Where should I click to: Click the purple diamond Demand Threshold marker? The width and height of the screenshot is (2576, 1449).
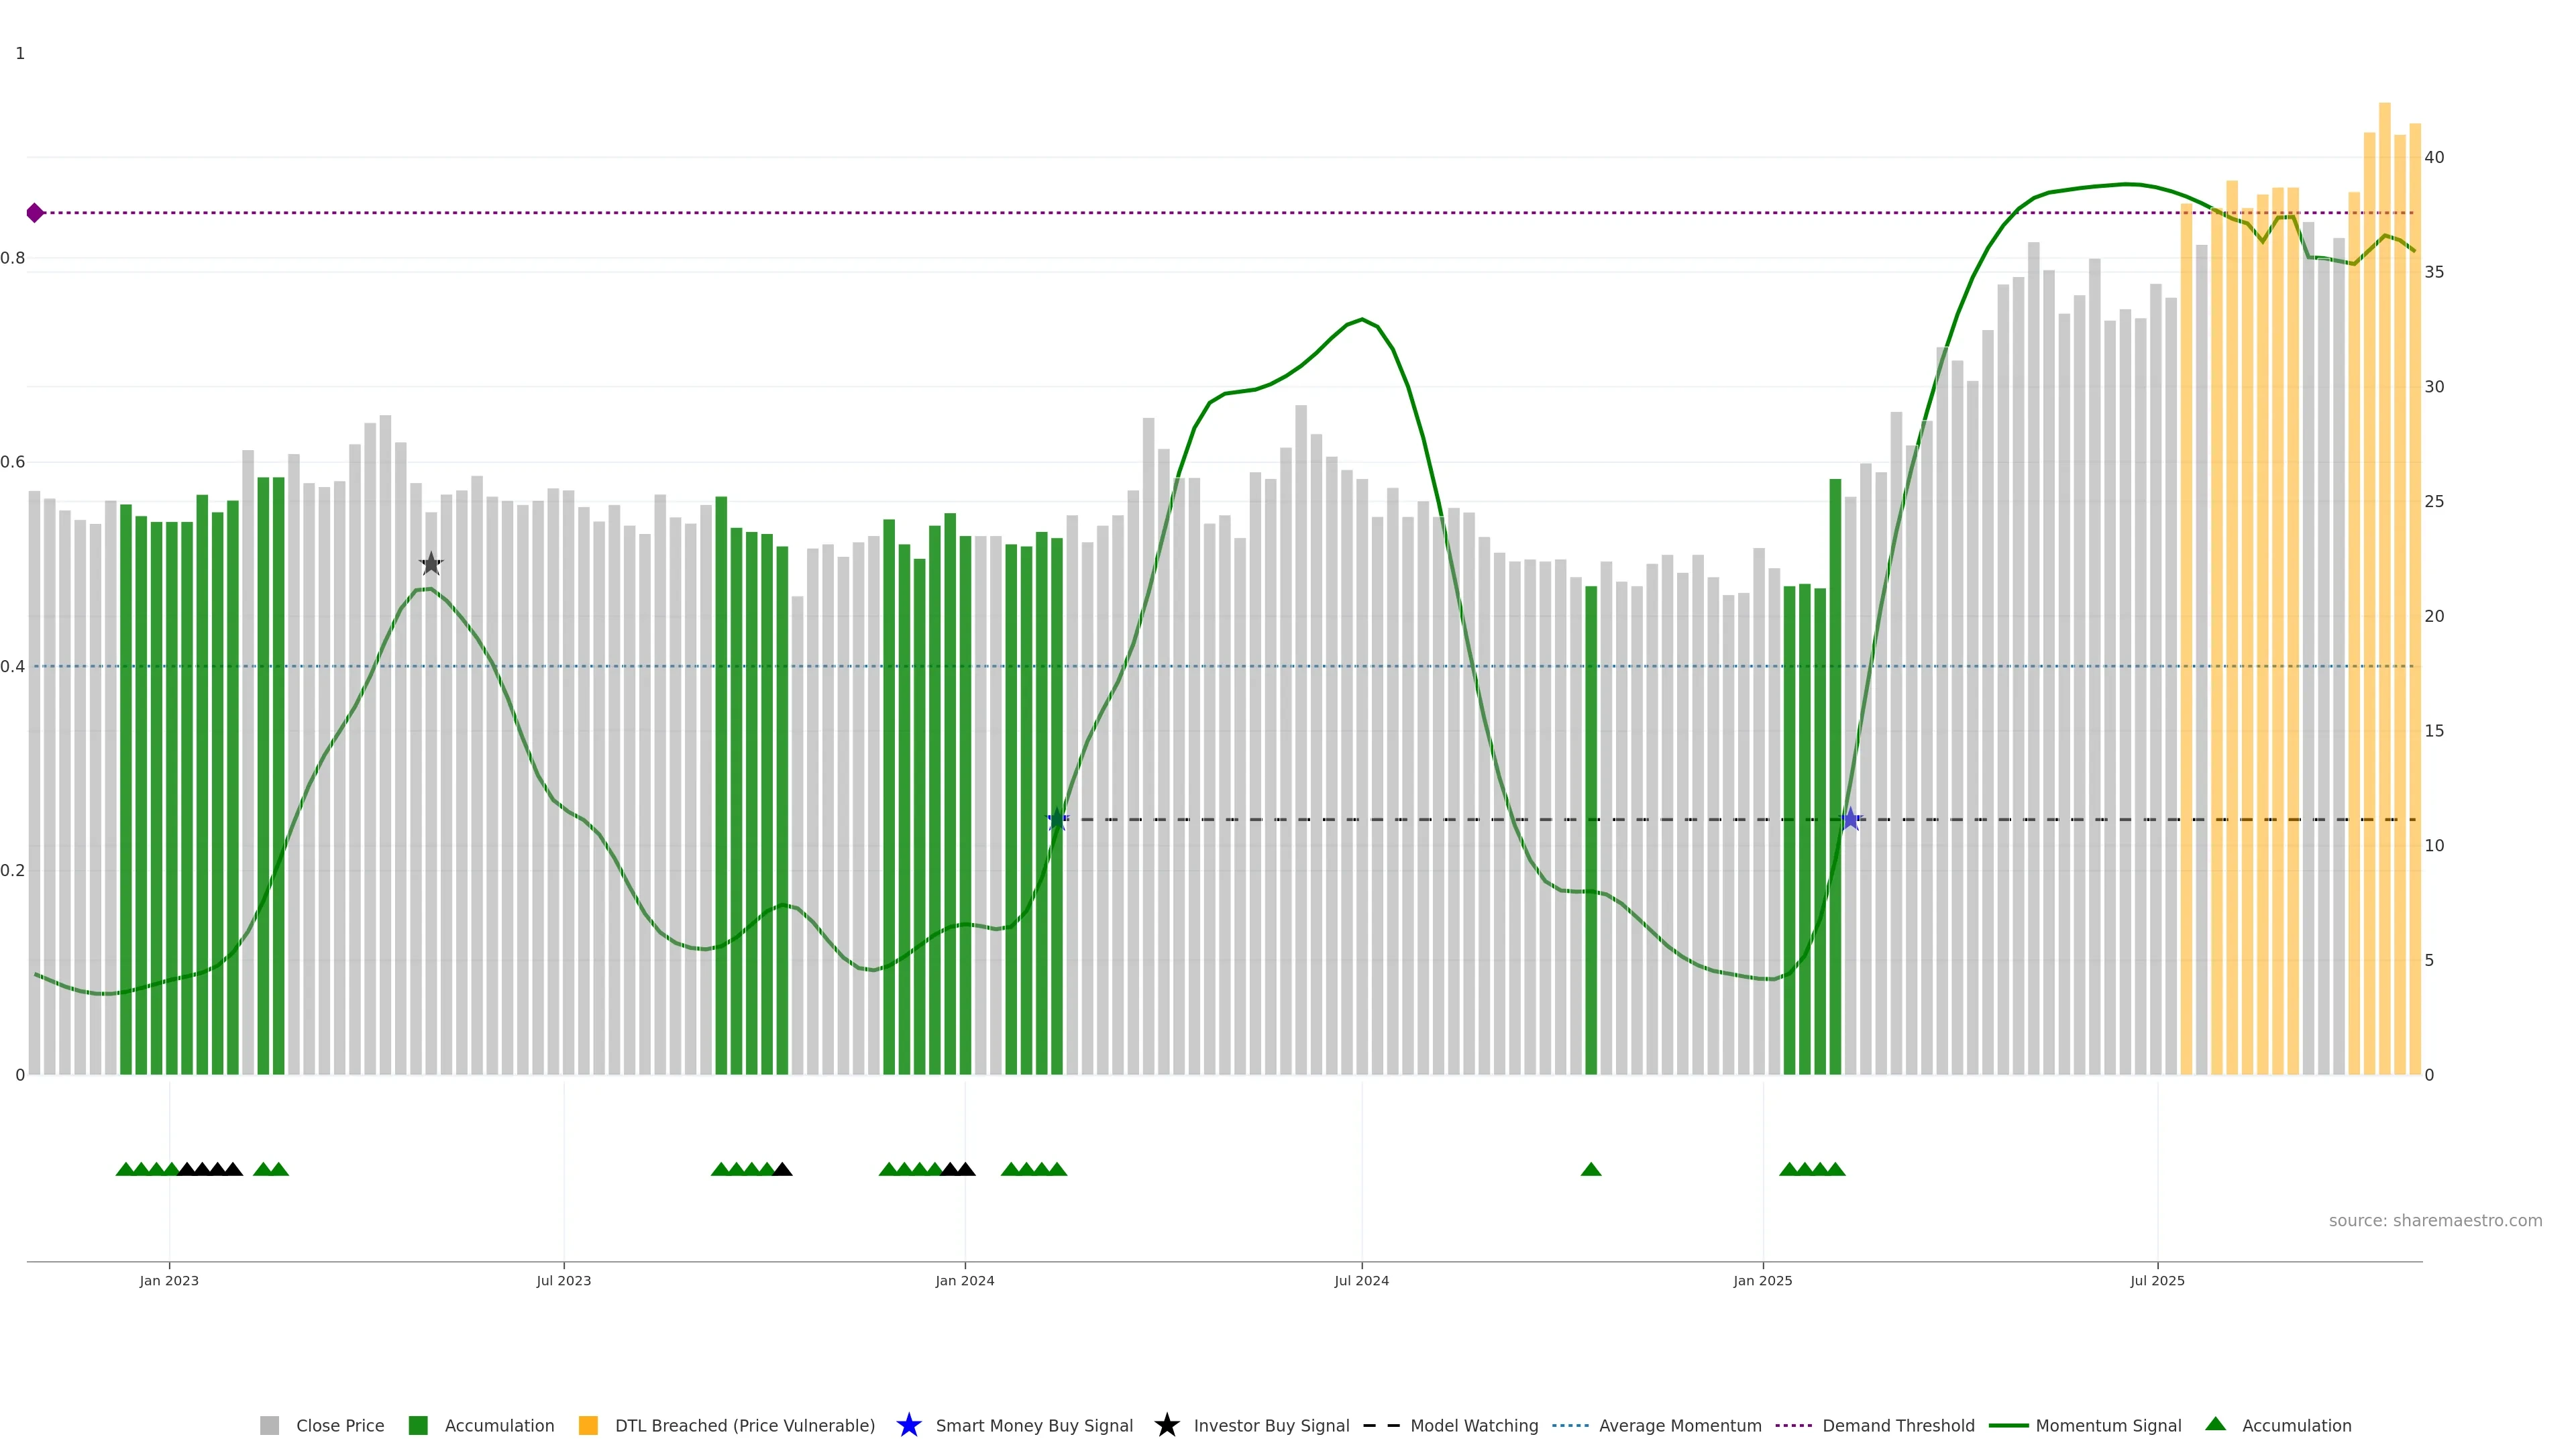click(x=35, y=213)
